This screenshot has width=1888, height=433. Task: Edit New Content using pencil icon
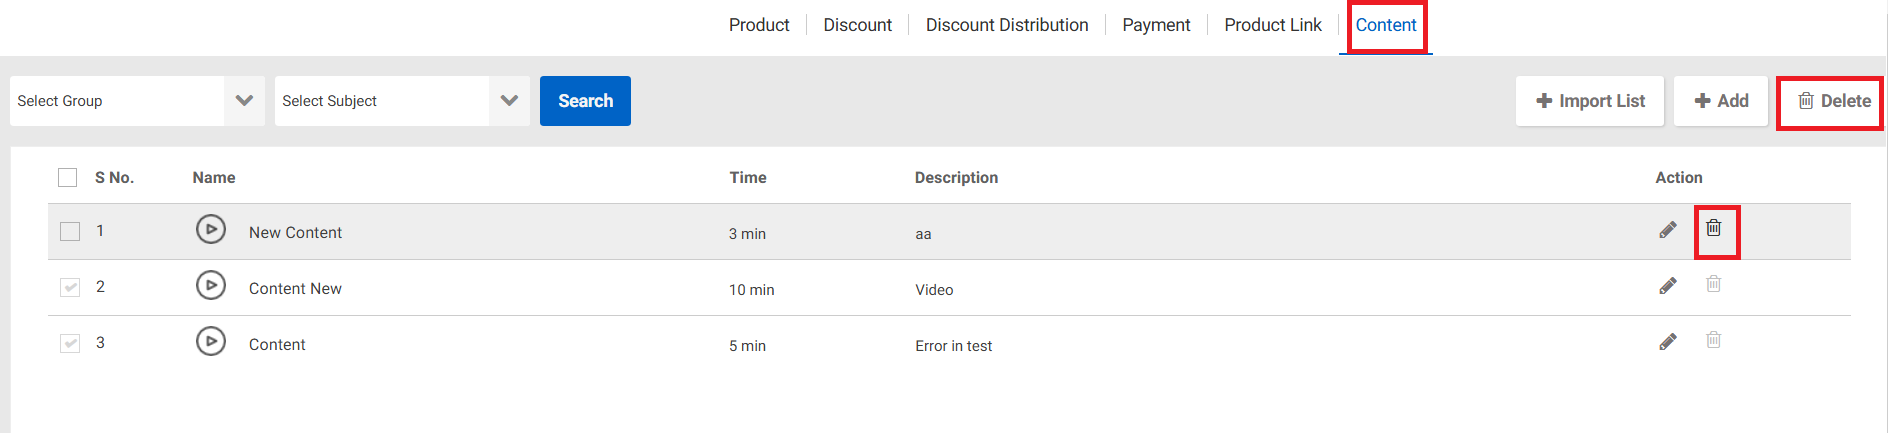(x=1667, y=230)
